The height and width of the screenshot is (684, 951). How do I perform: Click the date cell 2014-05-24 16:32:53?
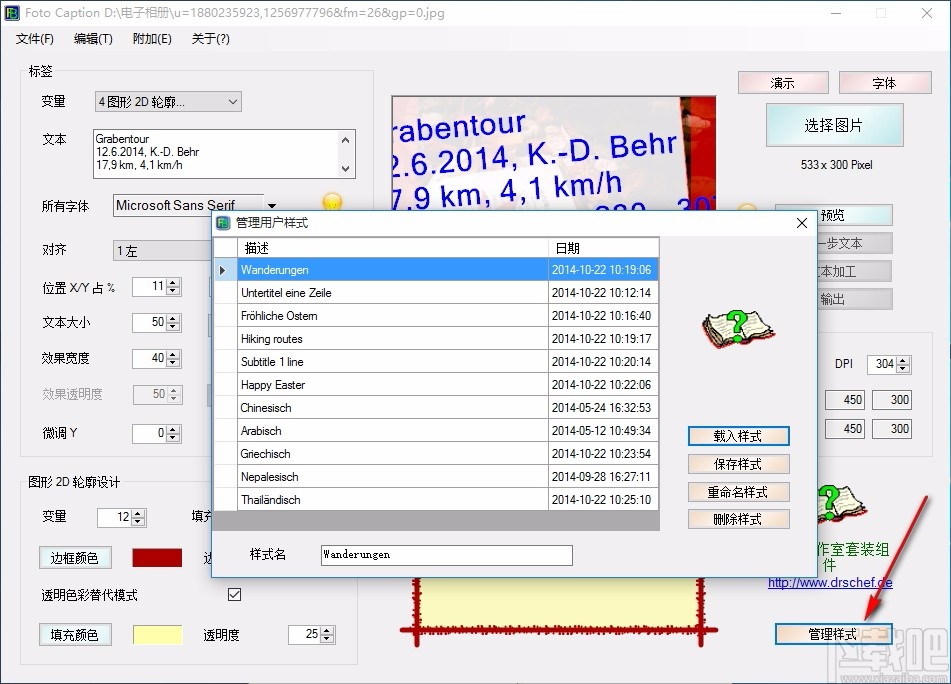click(603, 408)
